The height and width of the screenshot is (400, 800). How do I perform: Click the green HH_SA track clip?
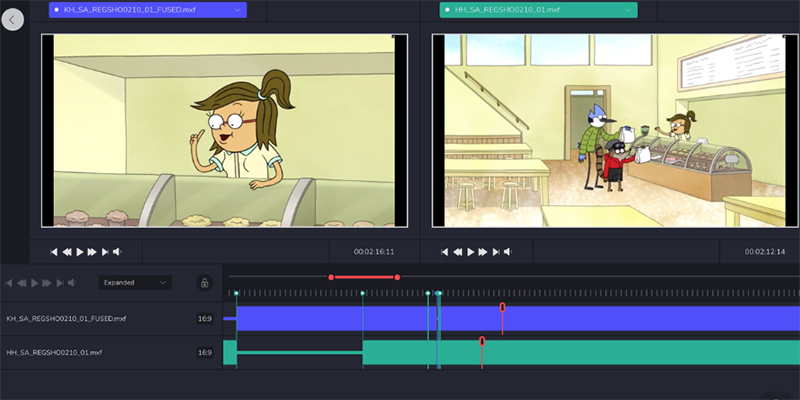click(x=582, y=353)
